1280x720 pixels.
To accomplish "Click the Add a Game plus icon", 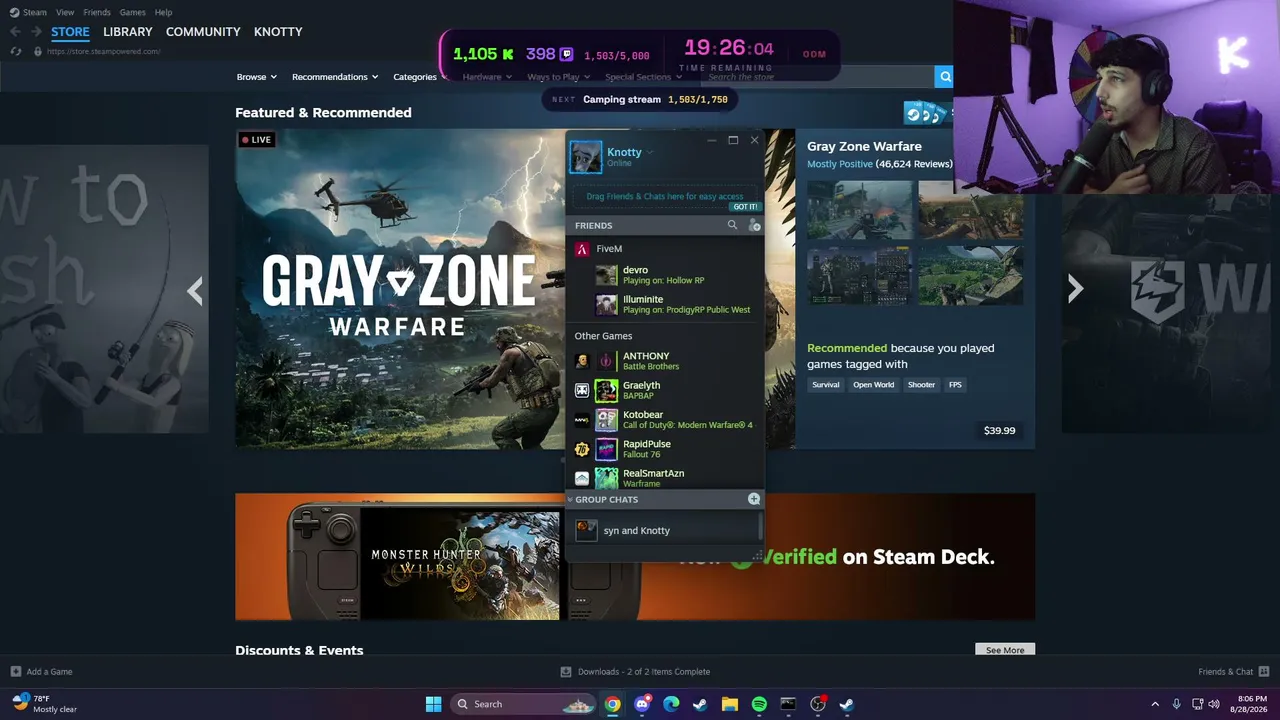I will pyautogui.click(x=15, y=672).
